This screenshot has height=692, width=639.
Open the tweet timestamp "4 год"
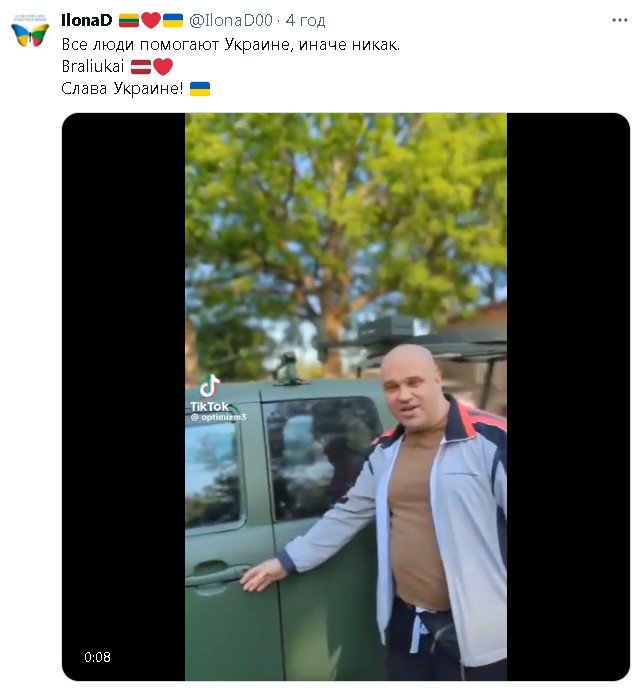305,20
